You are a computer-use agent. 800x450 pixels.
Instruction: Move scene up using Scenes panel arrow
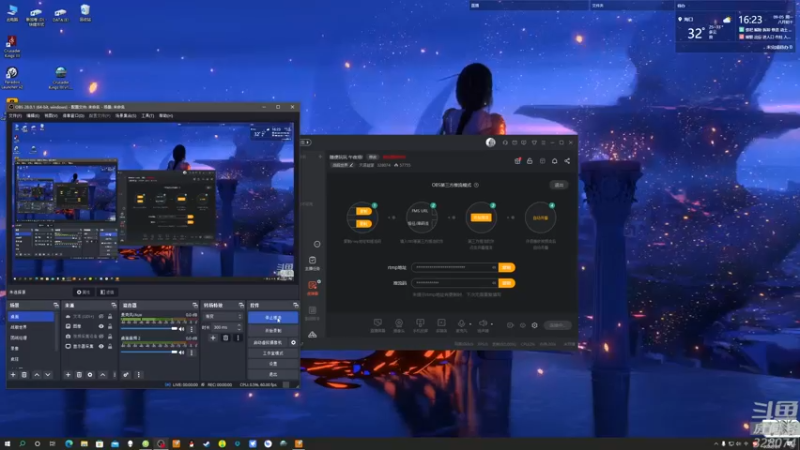[37, 374]
